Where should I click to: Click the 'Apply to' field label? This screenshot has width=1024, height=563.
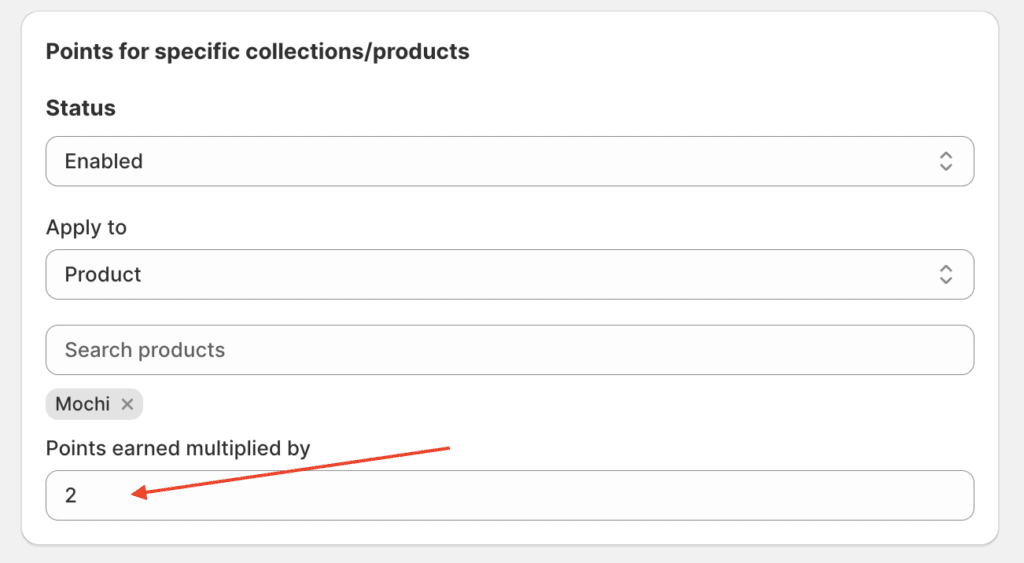pyautogui.click(x=86, y=228)
